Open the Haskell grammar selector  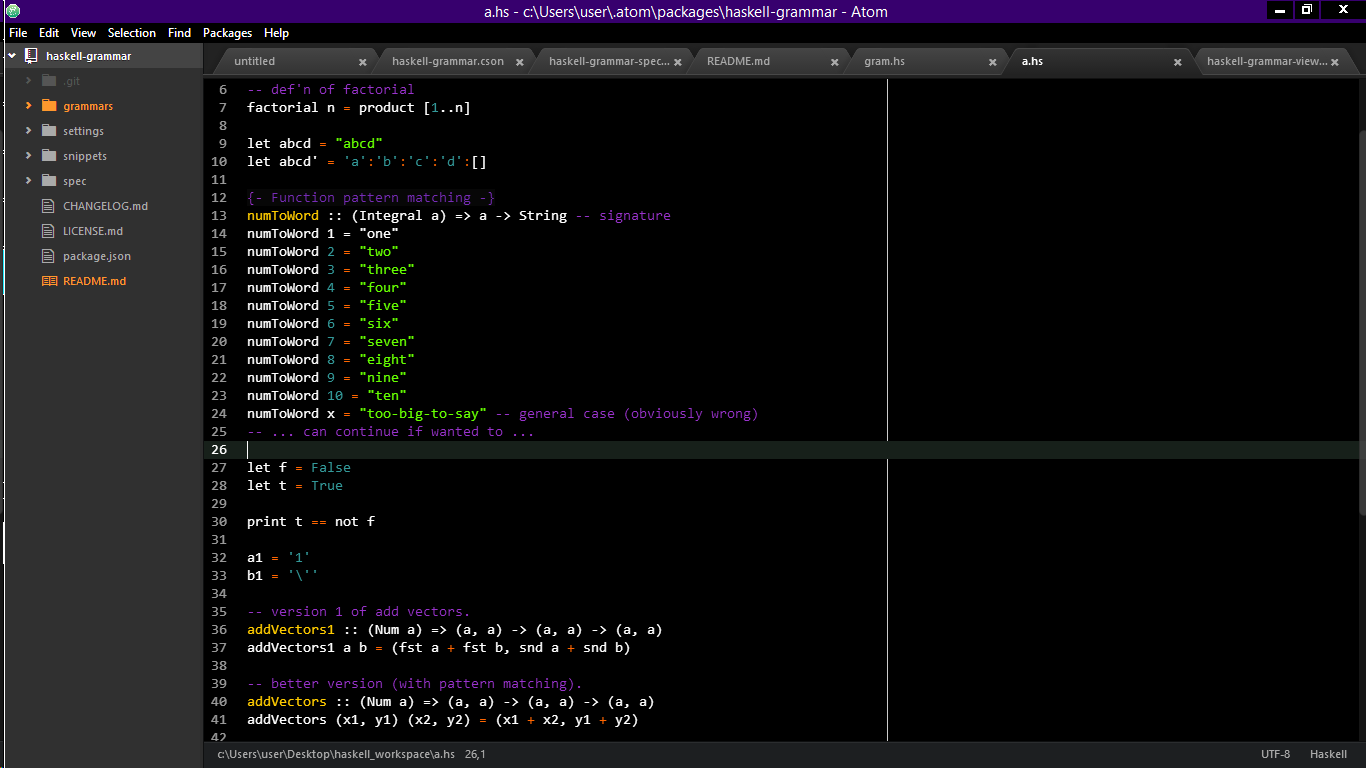(x=1328, y=754)
